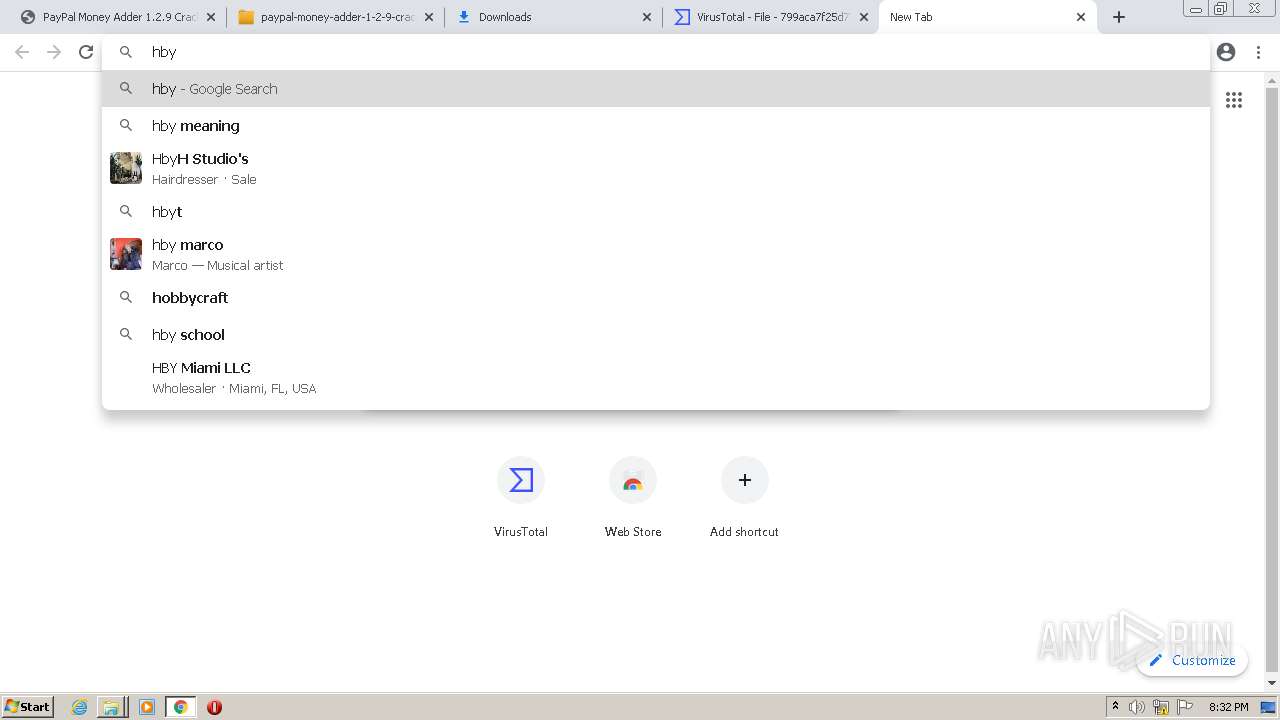Image resolution: width=1280 pixels, height=720 pixels.
Task: Open media player taskbar icon
Action: point(147,707)
